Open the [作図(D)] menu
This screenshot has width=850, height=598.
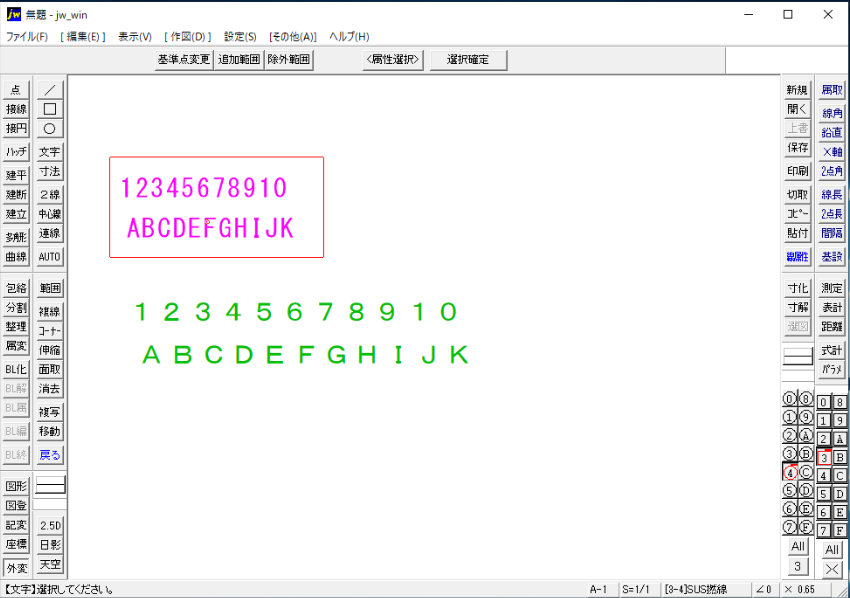pyautogui.click(x=188, y=36)
